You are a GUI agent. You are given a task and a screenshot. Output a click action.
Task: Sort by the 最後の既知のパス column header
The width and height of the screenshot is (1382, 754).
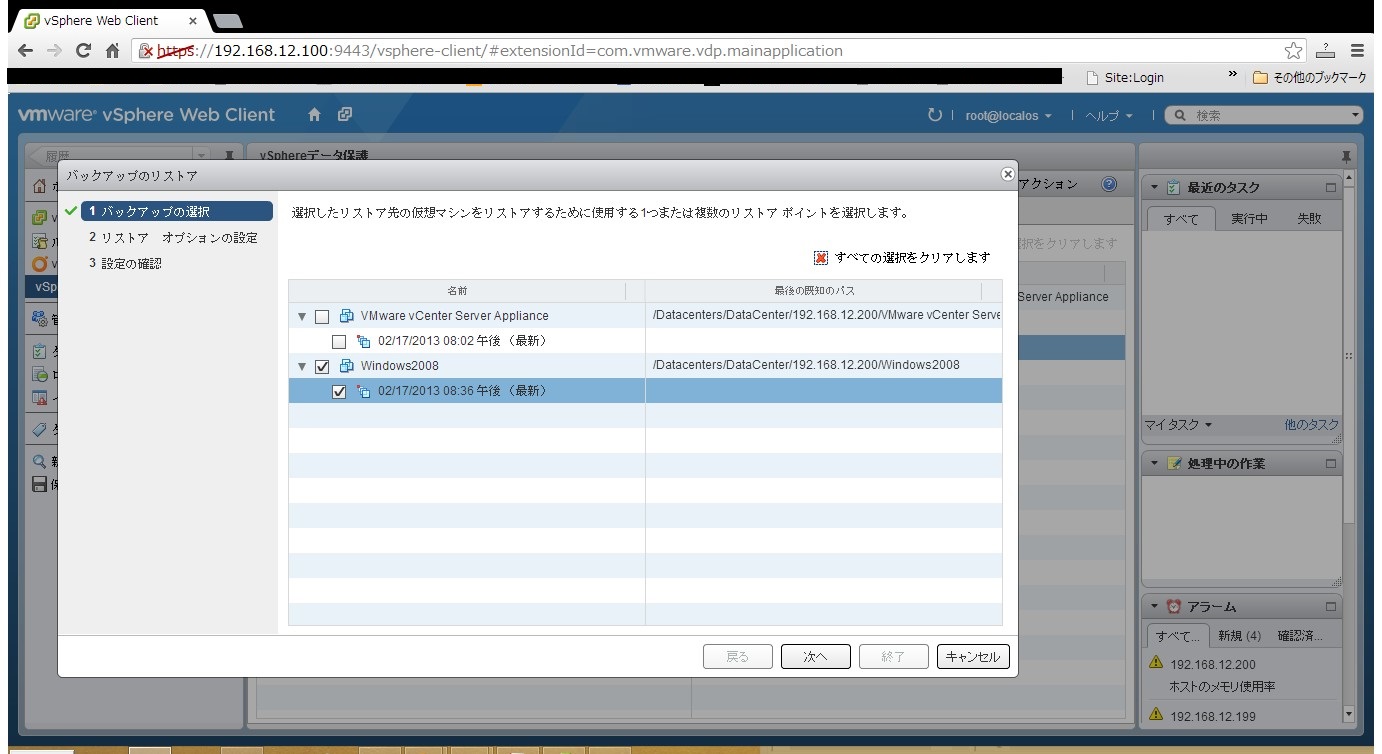pyautogui.click(x=814, y=290)
